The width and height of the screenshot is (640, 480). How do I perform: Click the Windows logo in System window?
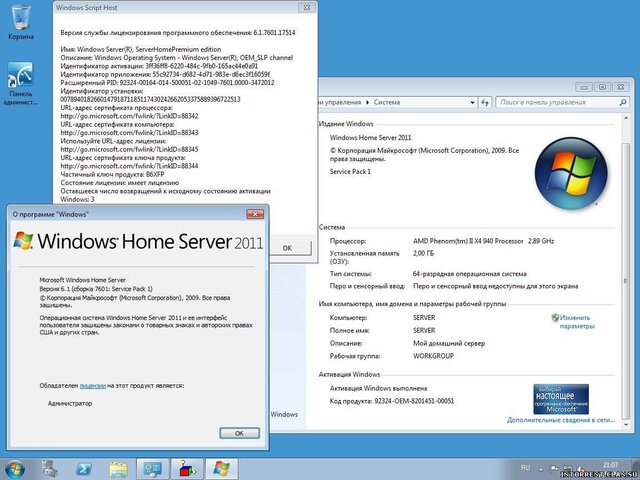[571, 173]
